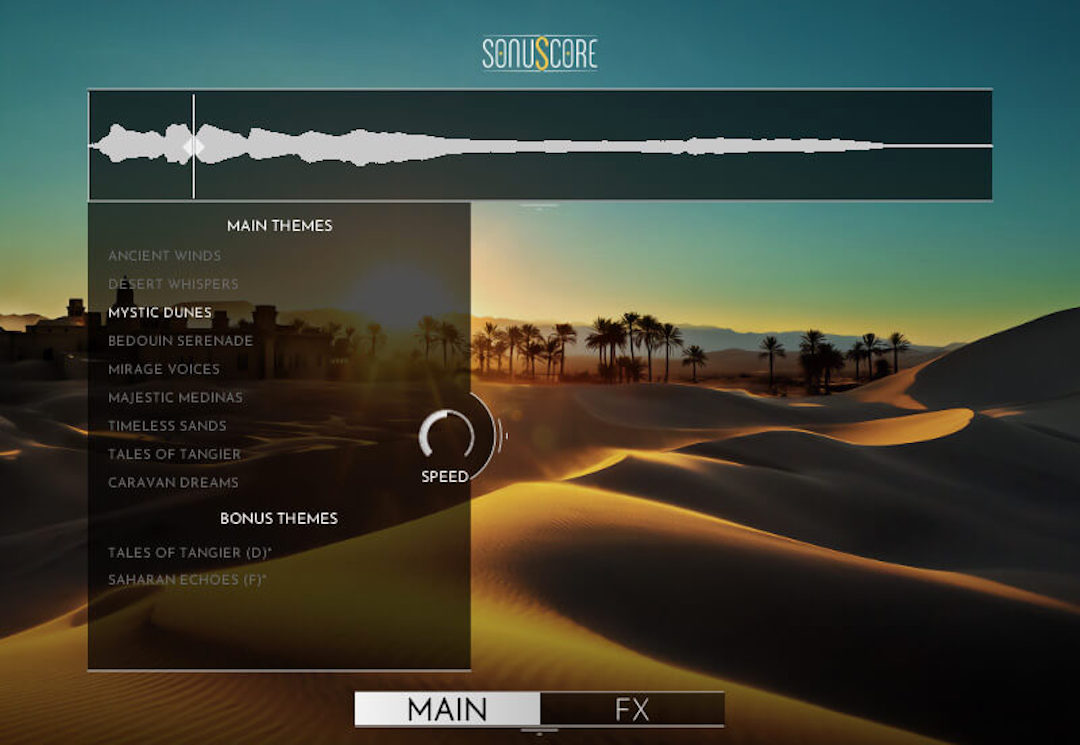Click the small handle below the waveform display
Viewport: 1080px width, 745px height.
540,208
